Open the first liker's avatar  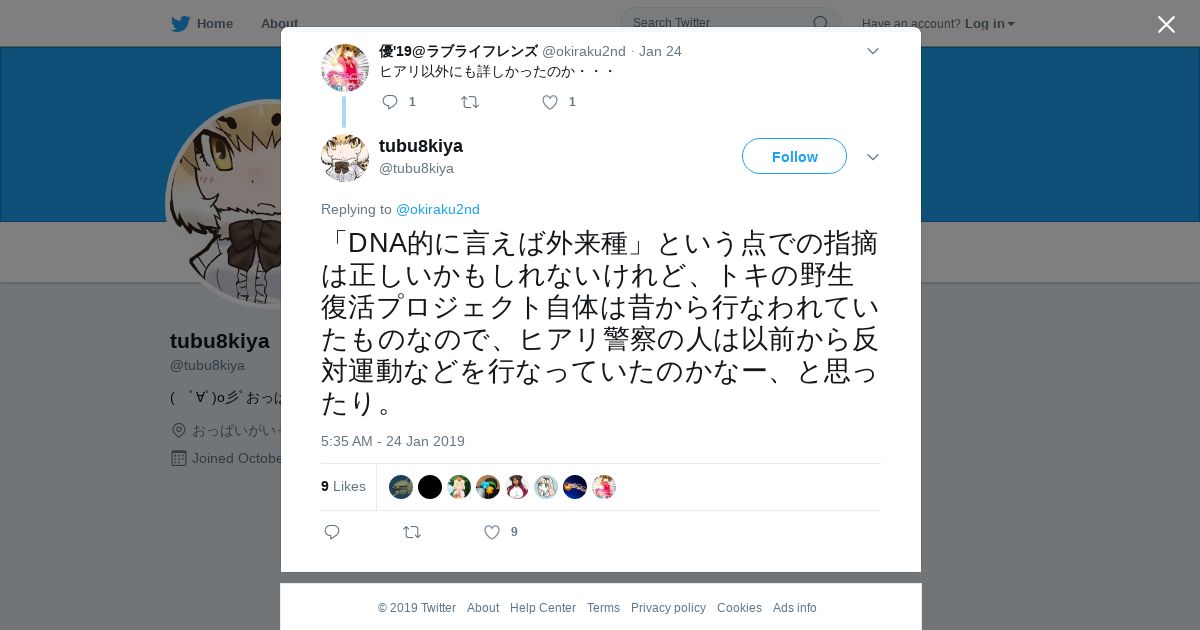[x=401, y=487]
